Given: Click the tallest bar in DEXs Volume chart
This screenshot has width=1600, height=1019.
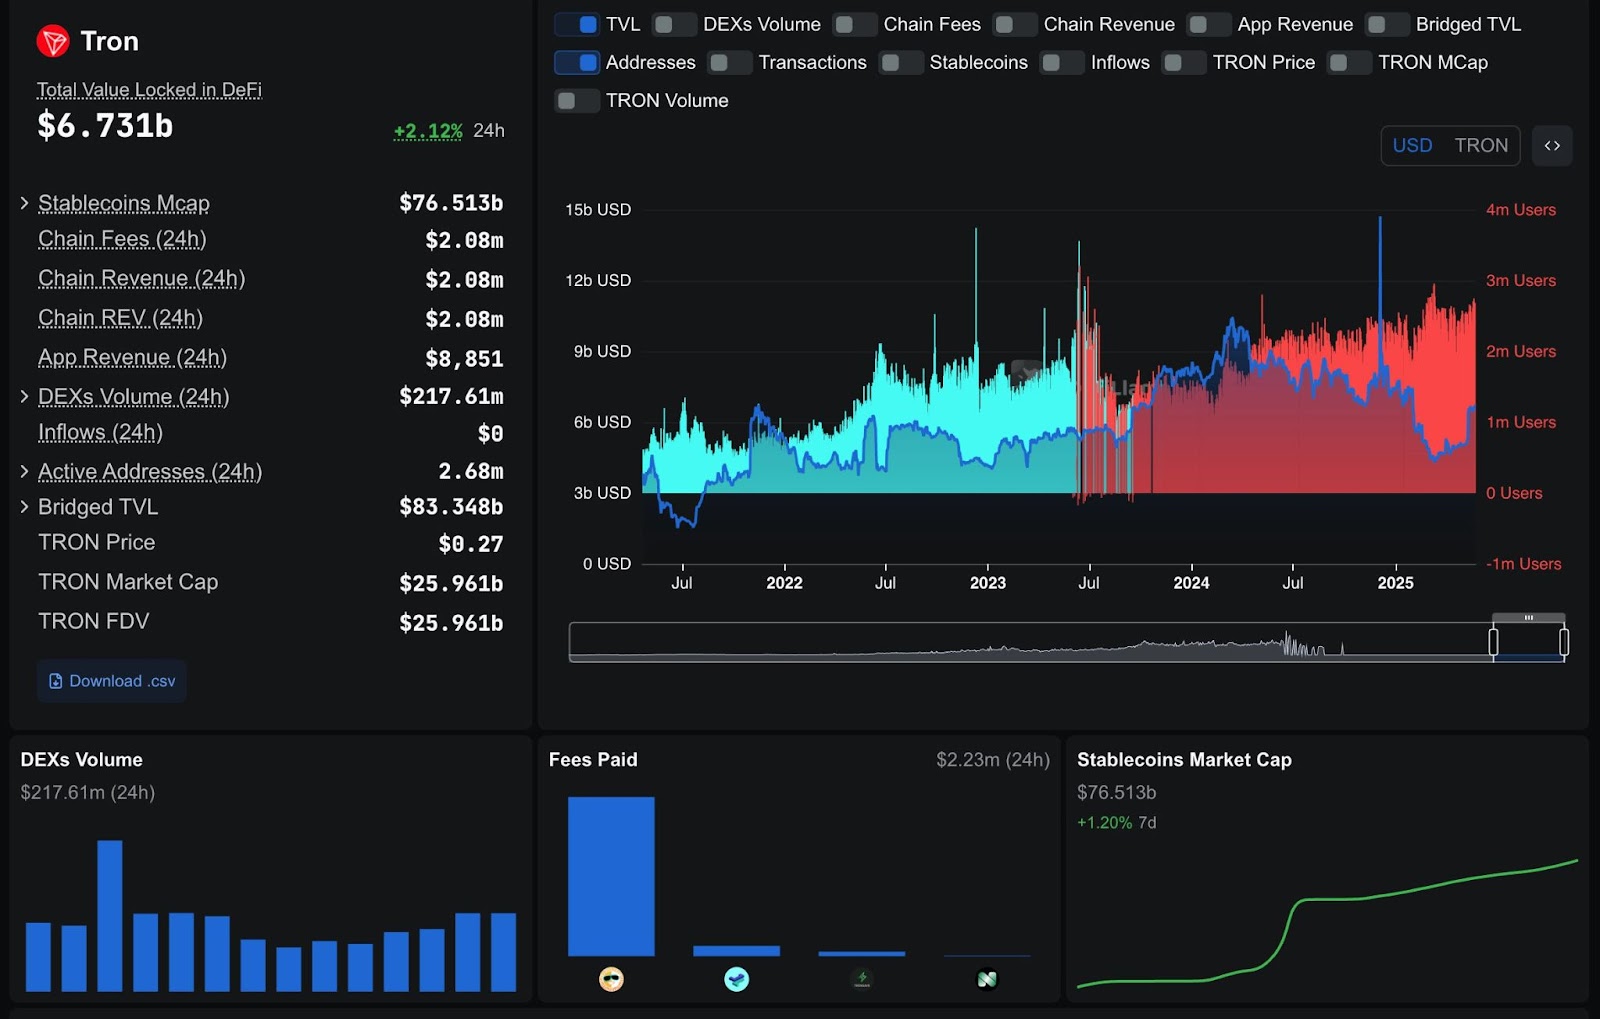Looking at the screenshot, I should [x=110, y=916].
